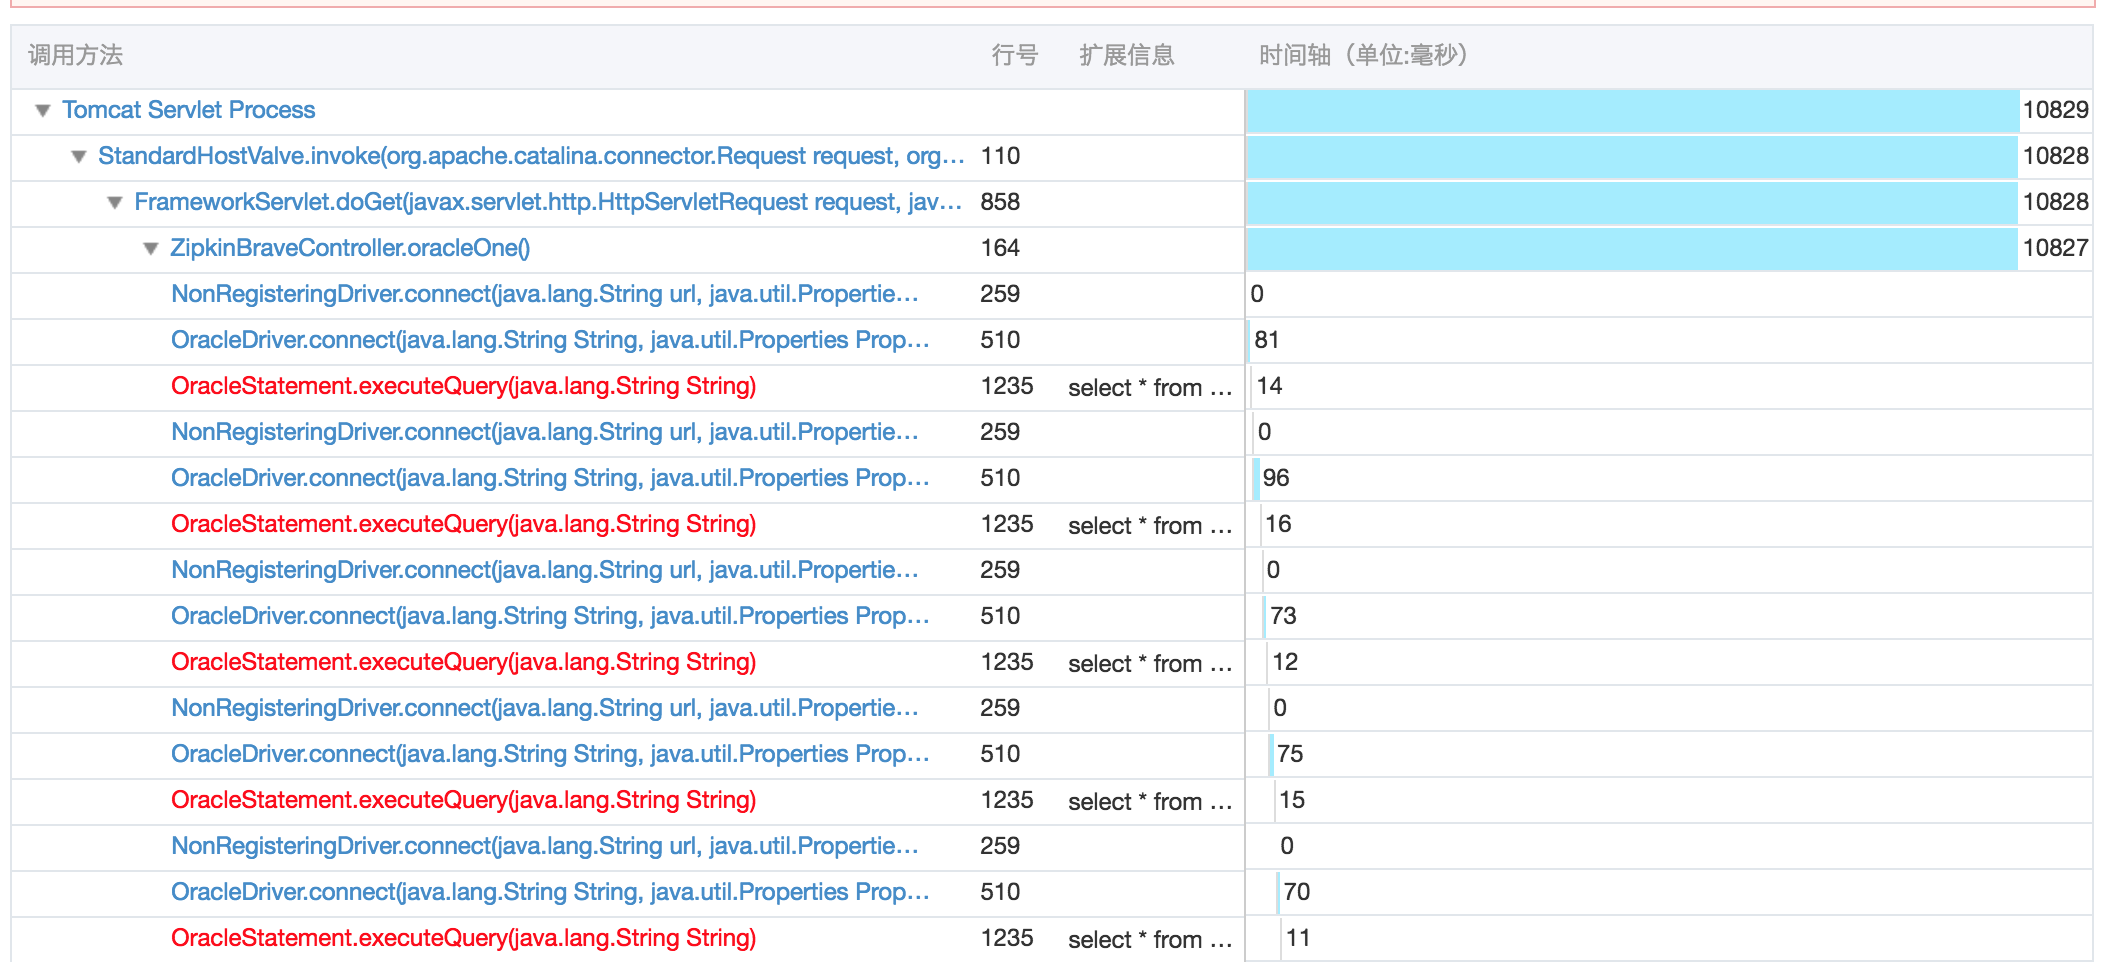The width and height of the screenshot is (2112, 962).
Task: Open the OracleDriver.connect row taking 73 ms
Action: pos(550,616)
